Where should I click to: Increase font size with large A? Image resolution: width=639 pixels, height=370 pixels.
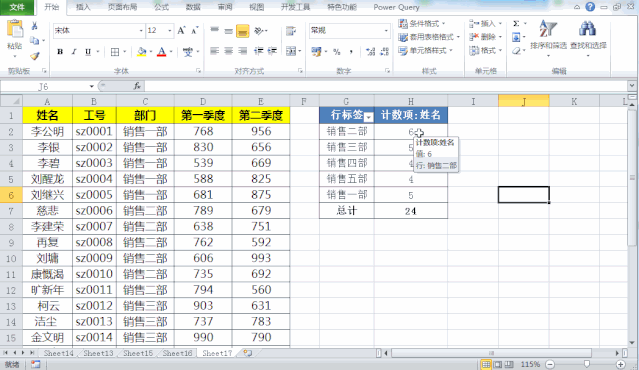pos(181,31)
